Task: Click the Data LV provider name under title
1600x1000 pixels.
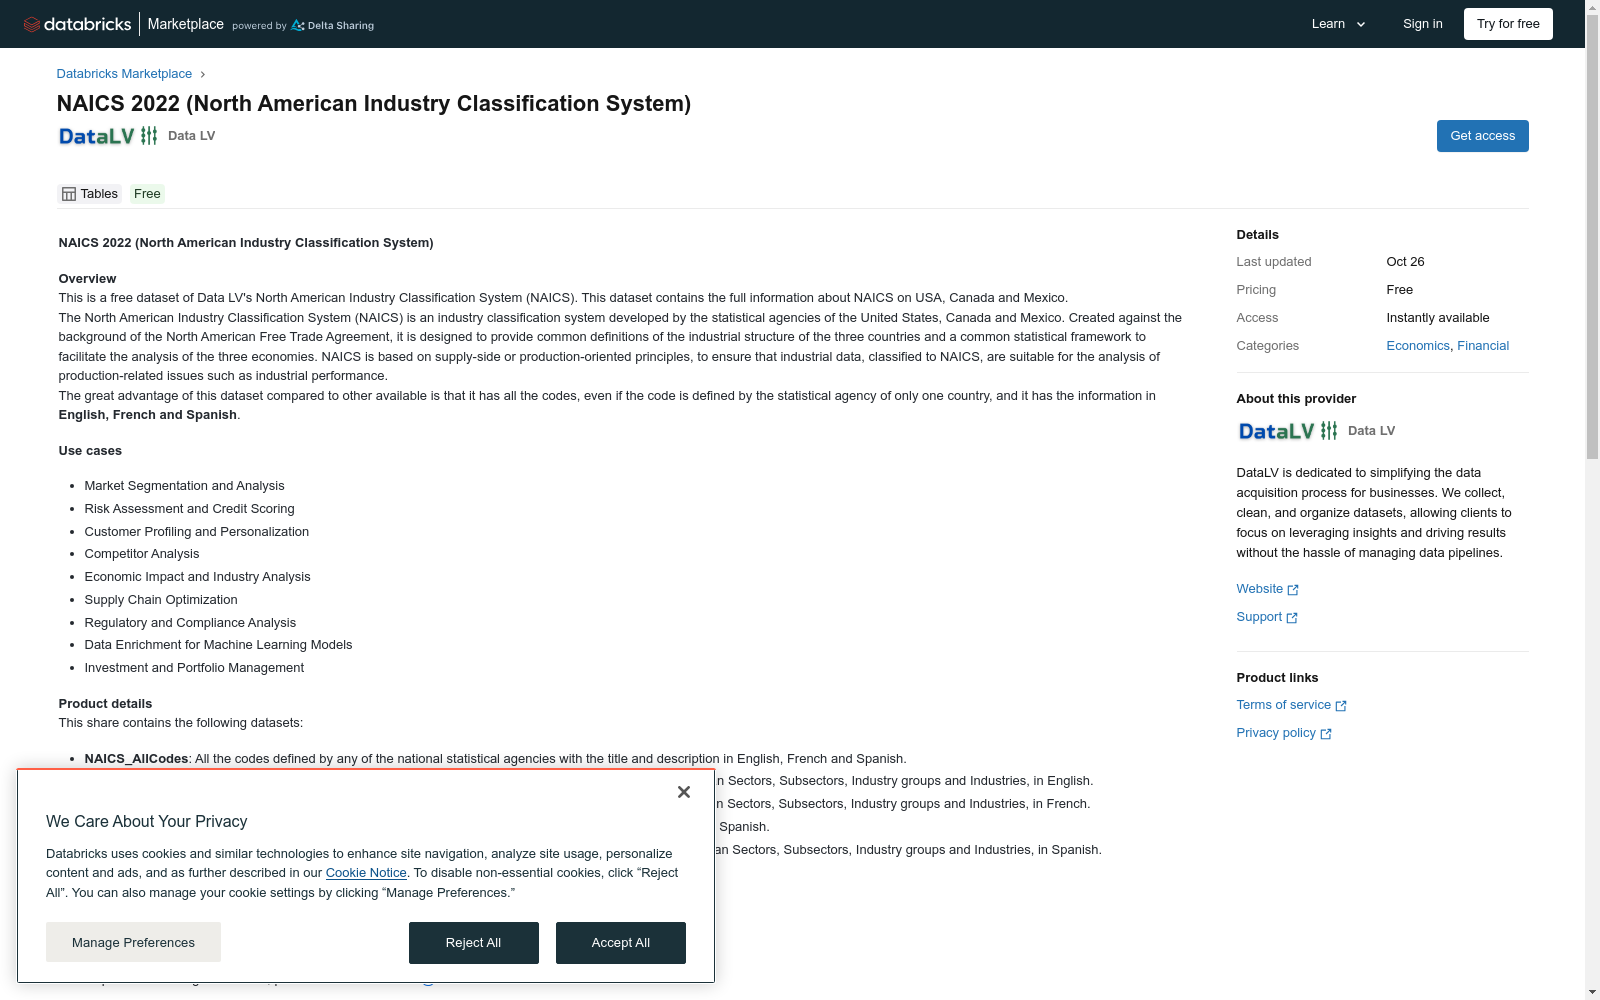Action: click(192, 136)
